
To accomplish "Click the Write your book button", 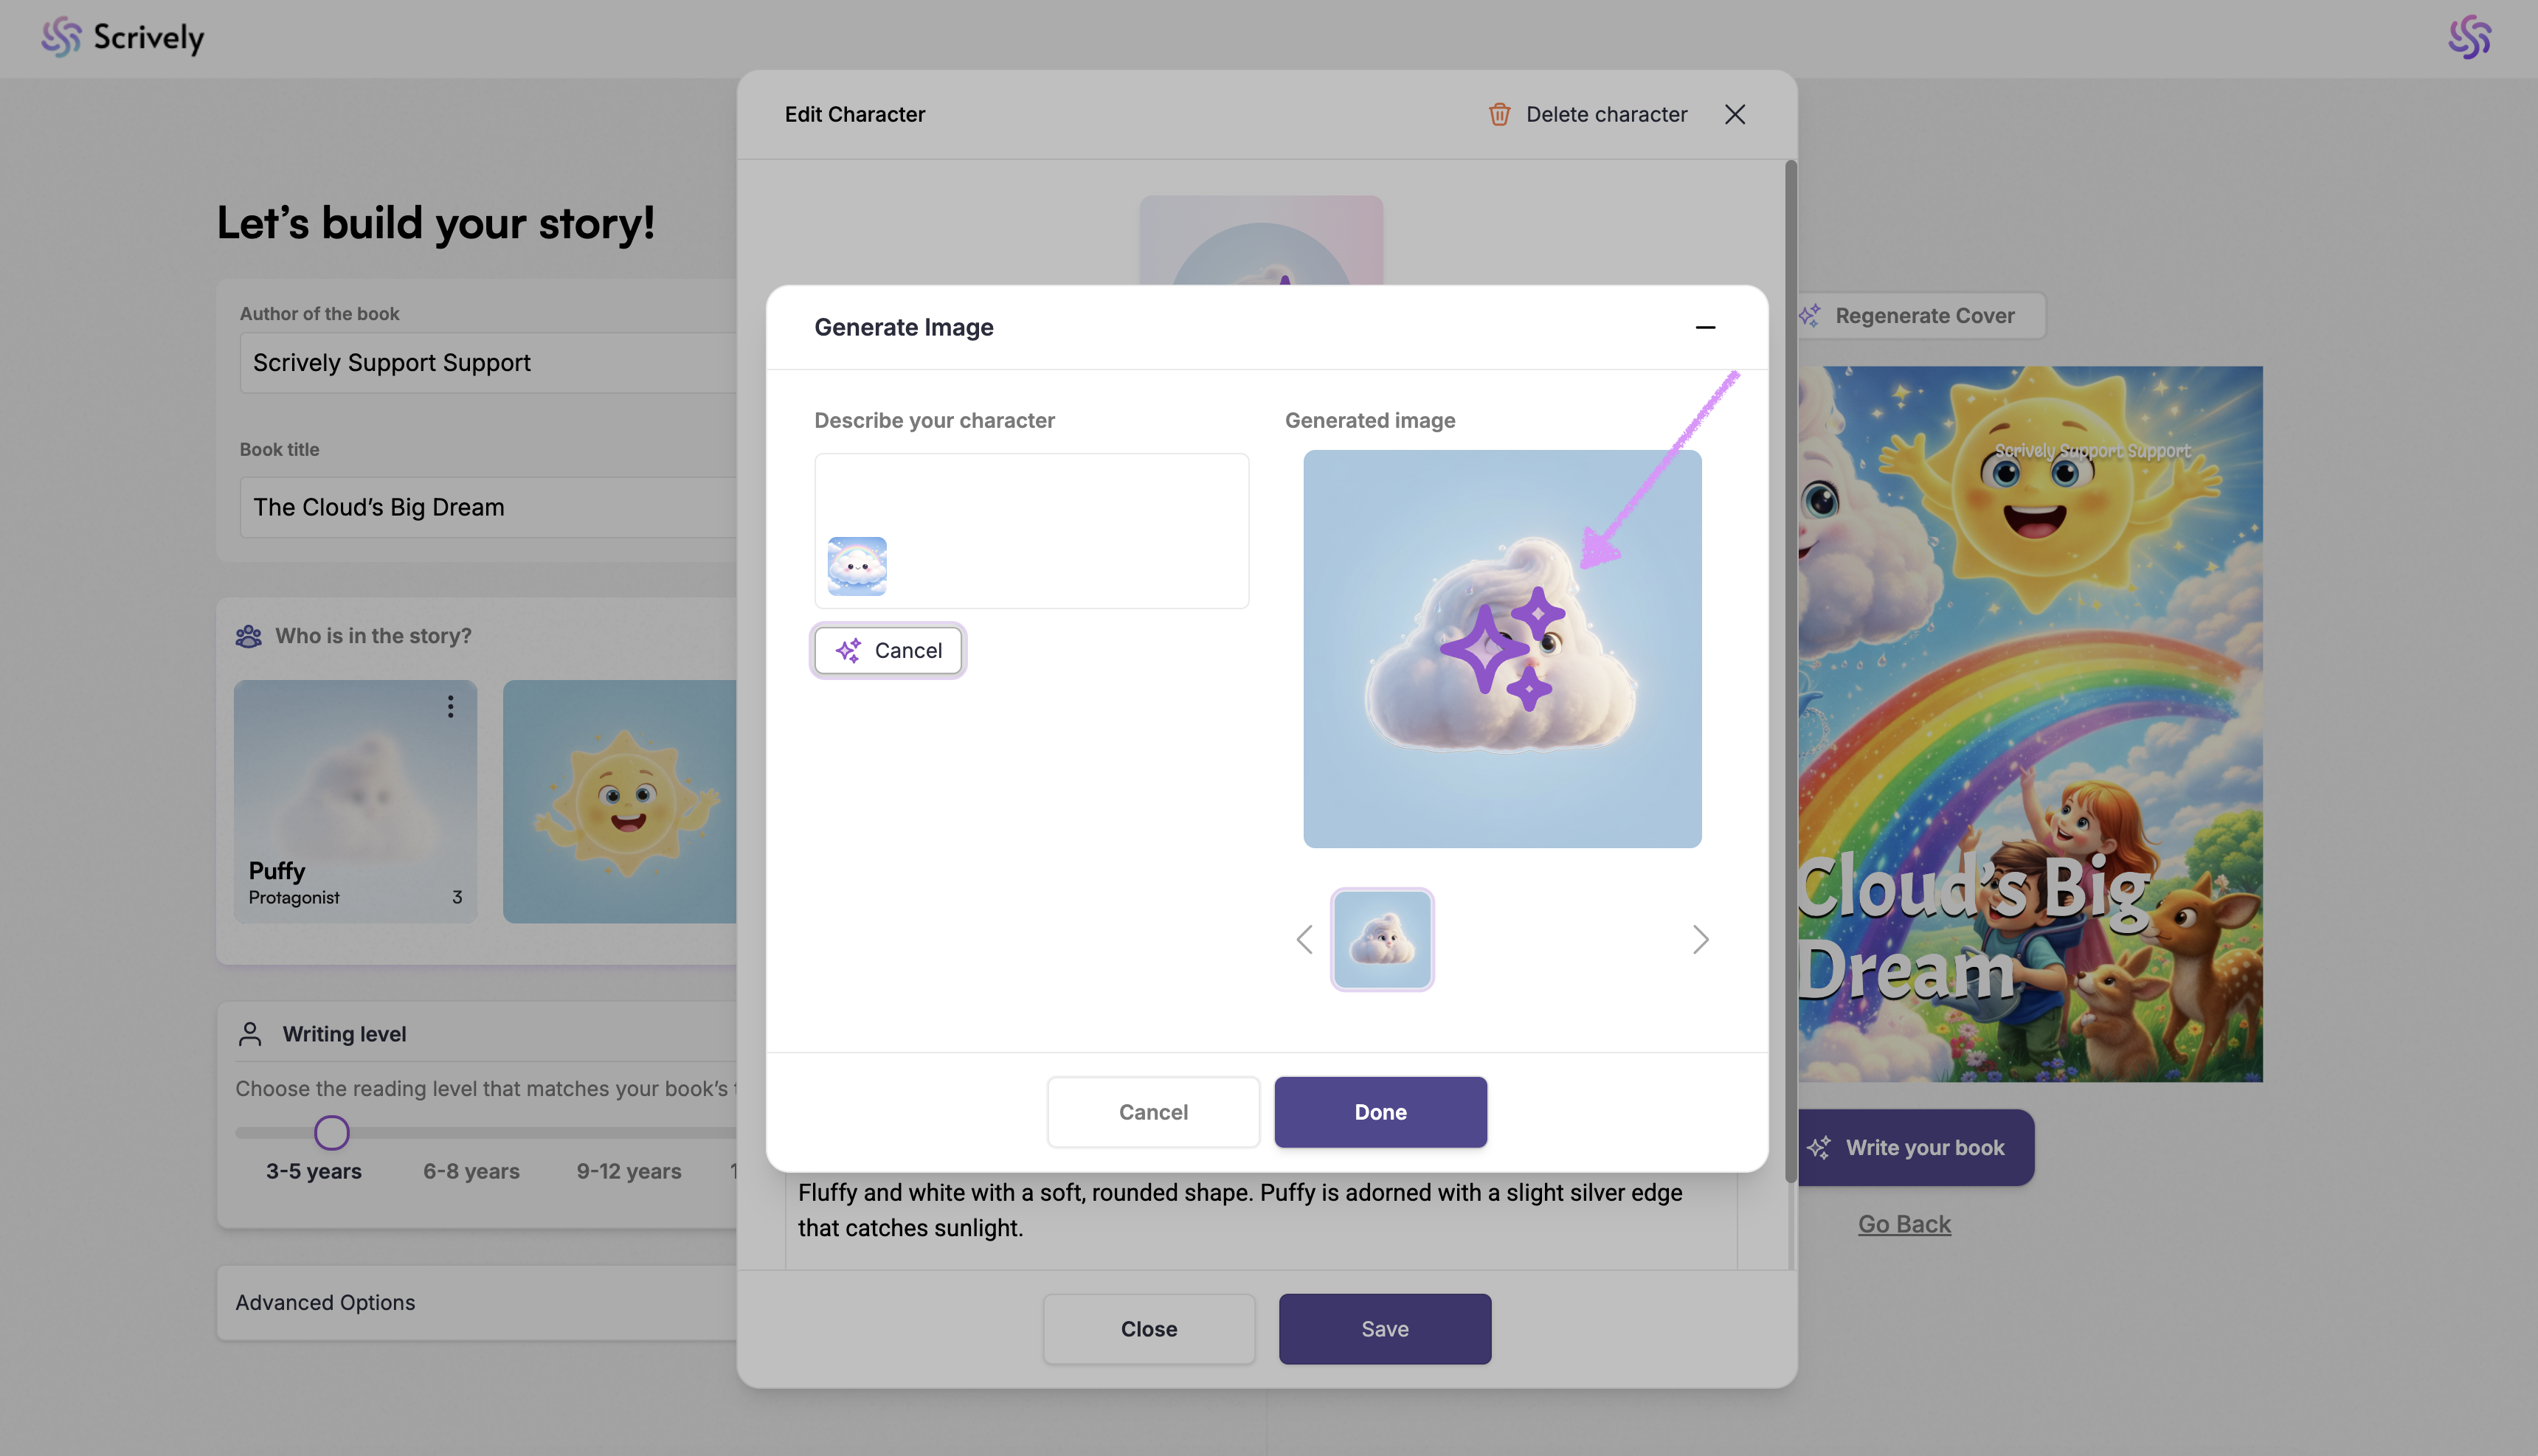I will pyautogui.click(x=1914, y=1148).
